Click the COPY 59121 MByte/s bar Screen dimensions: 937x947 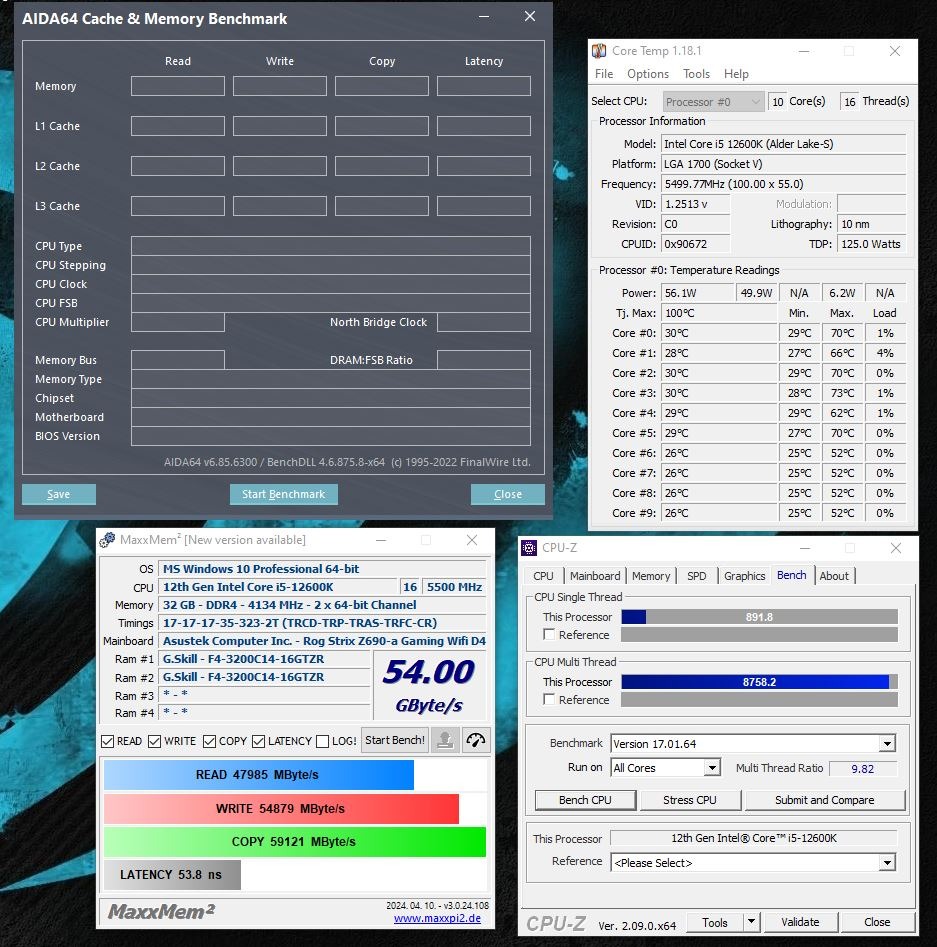[x=294, y=841]
